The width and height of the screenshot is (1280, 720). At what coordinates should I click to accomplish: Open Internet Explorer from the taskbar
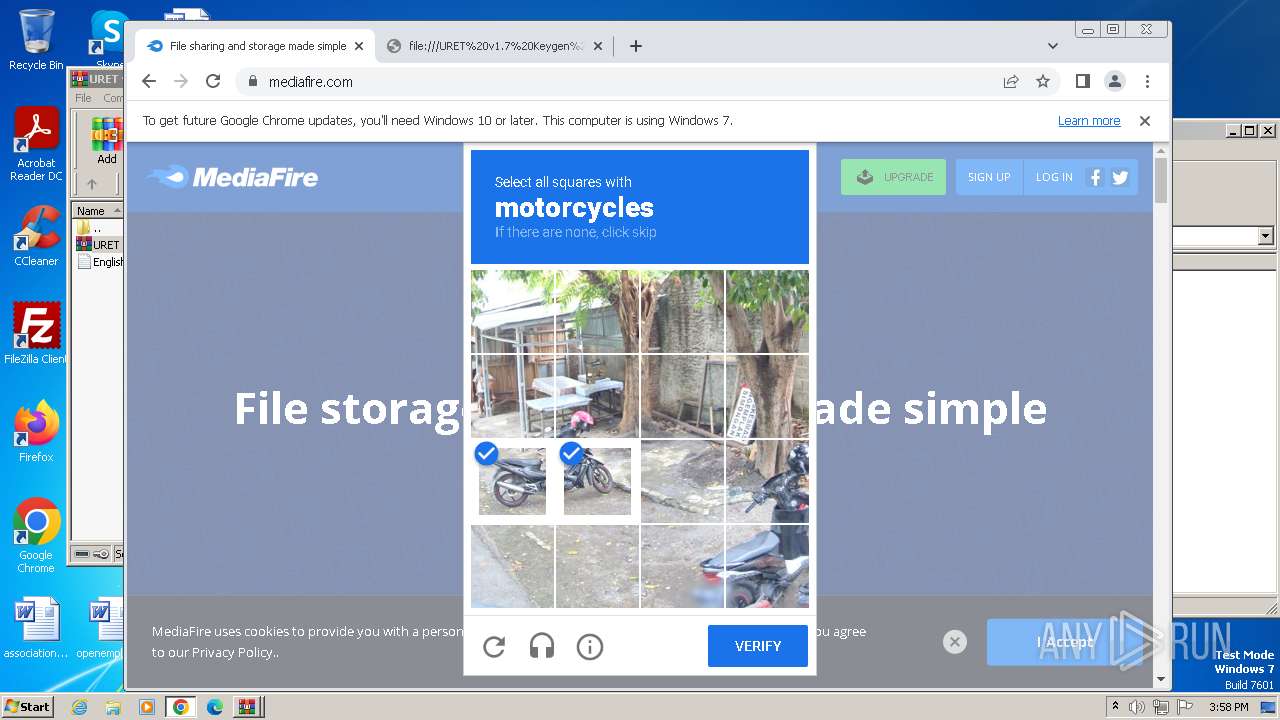[79, 707]
